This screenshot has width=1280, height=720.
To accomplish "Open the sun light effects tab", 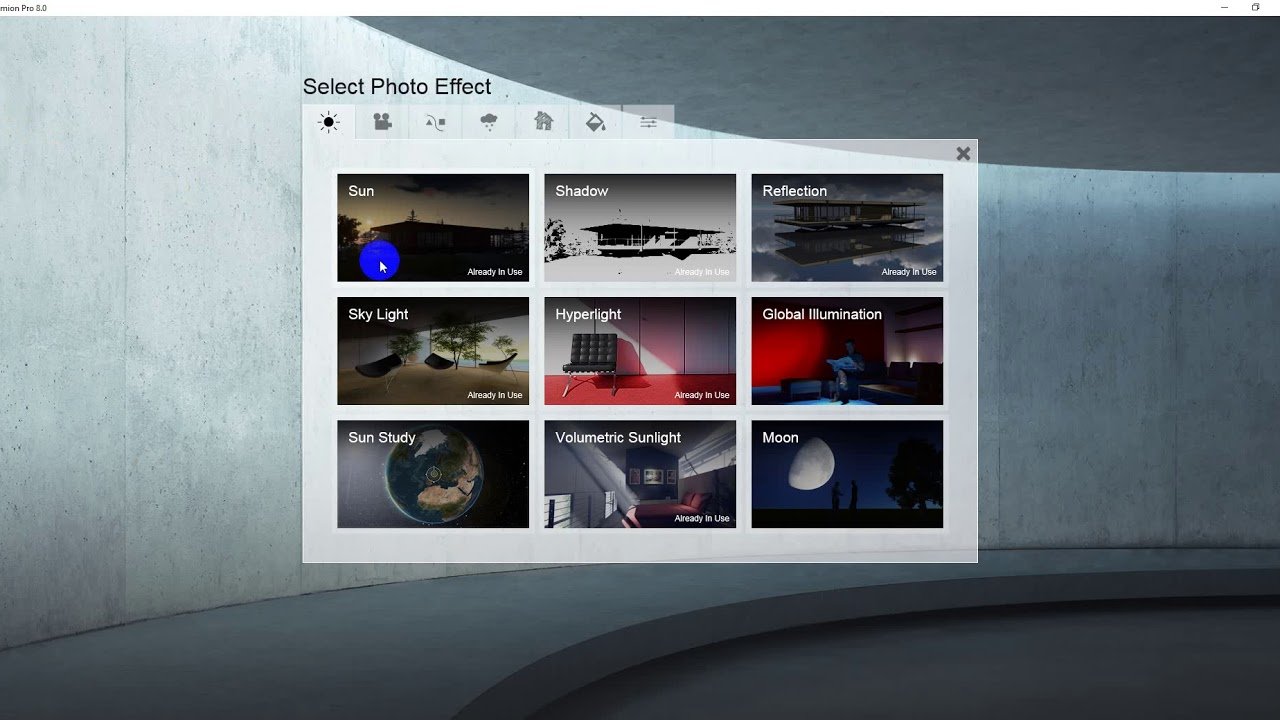I will pos(329,123).
